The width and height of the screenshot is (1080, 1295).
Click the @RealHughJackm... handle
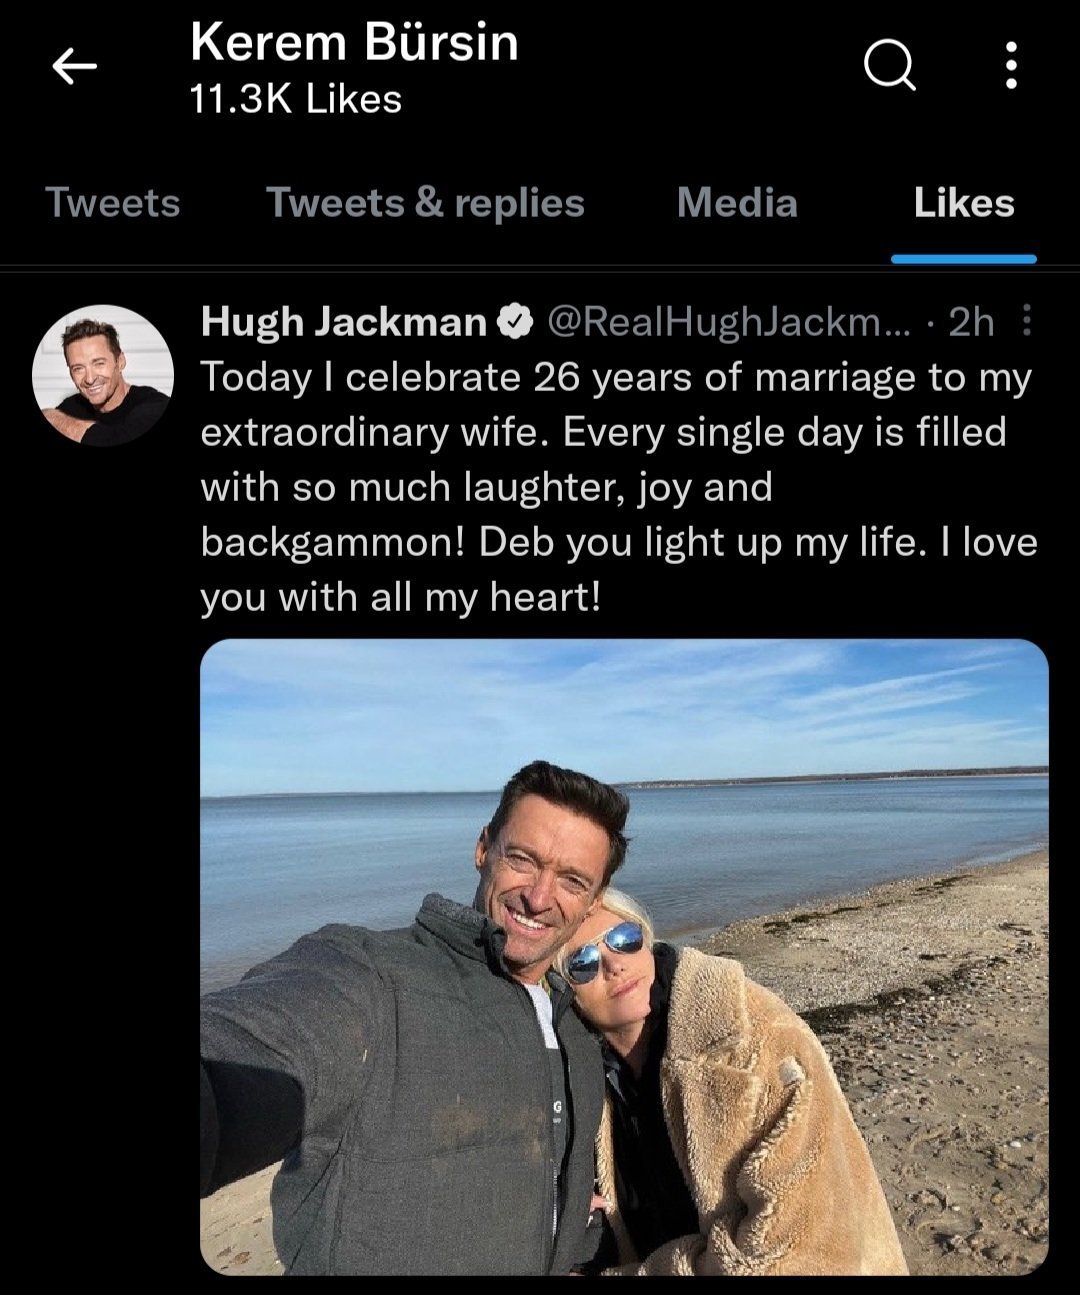point(727,322)
